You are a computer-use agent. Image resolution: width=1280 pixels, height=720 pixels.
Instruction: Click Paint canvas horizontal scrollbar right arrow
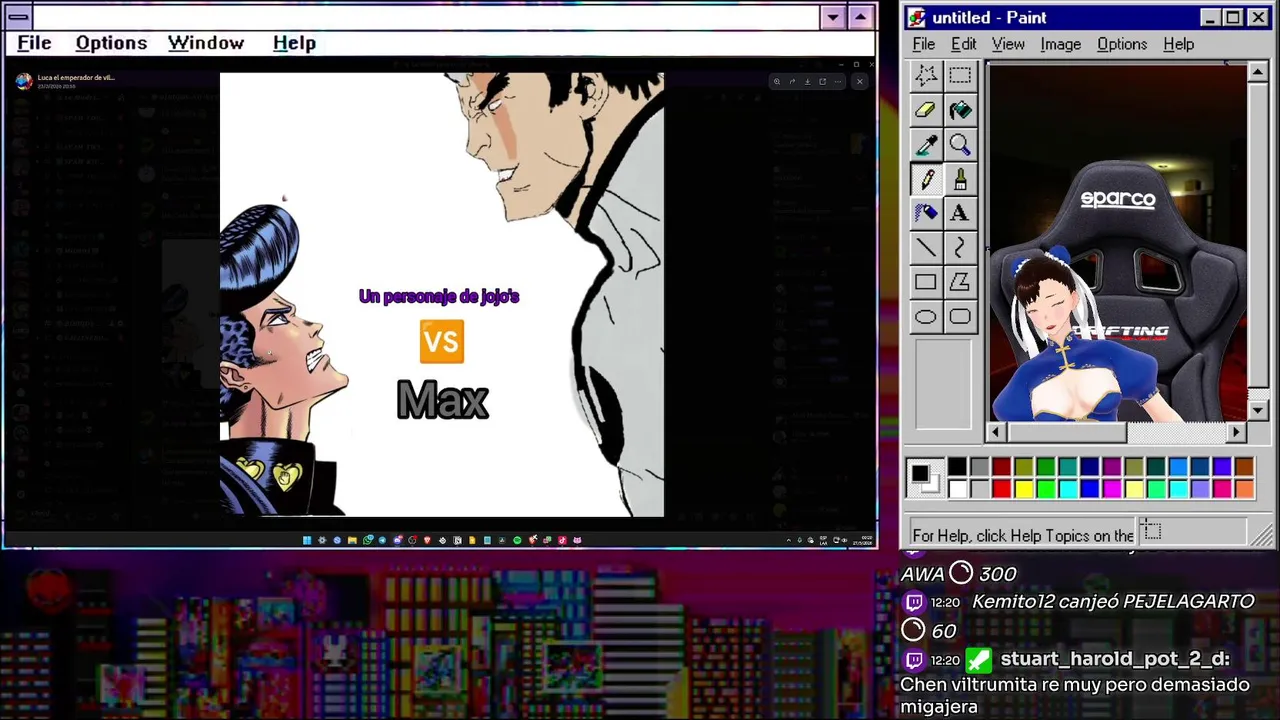point(1237,432)
